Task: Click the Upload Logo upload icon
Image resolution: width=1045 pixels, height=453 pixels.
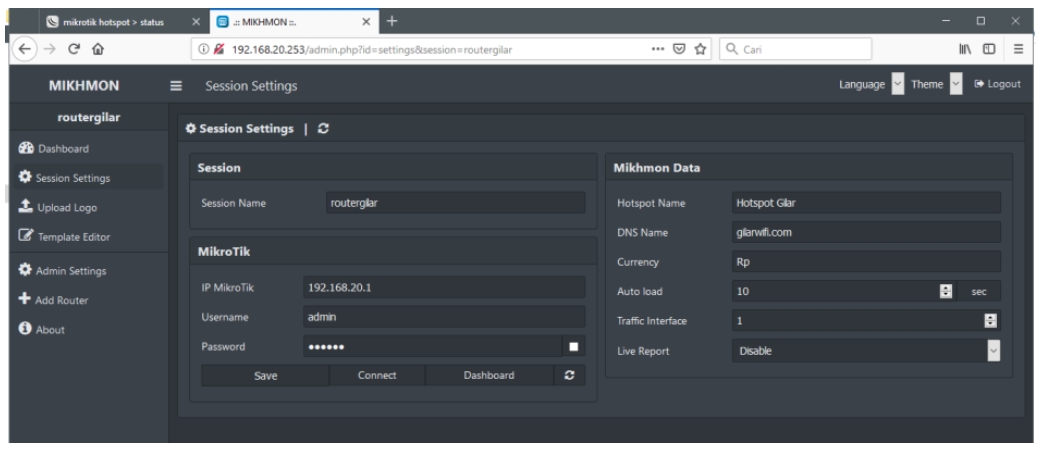Action: [x=25, y=207]
